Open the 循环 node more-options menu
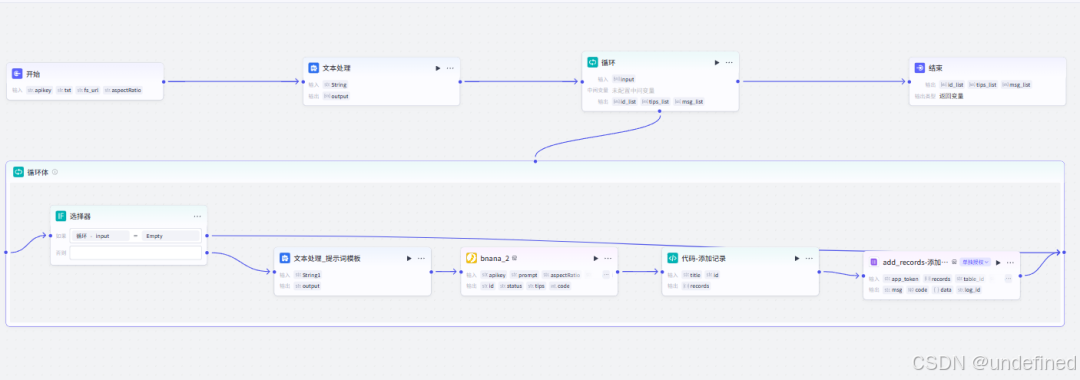This screenshot has width=1080, height=380. coord(729,62)
